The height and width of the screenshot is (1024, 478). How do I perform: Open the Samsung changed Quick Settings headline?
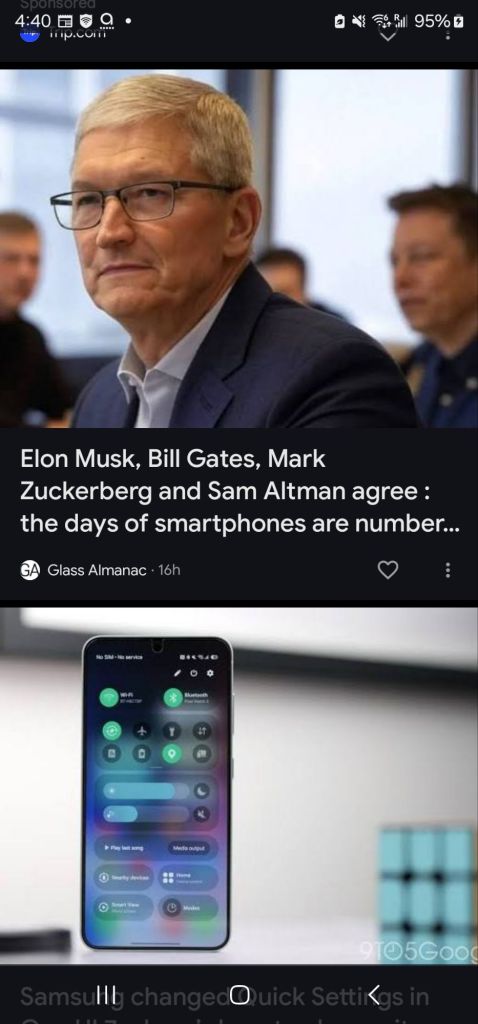[x=225, y=997]
